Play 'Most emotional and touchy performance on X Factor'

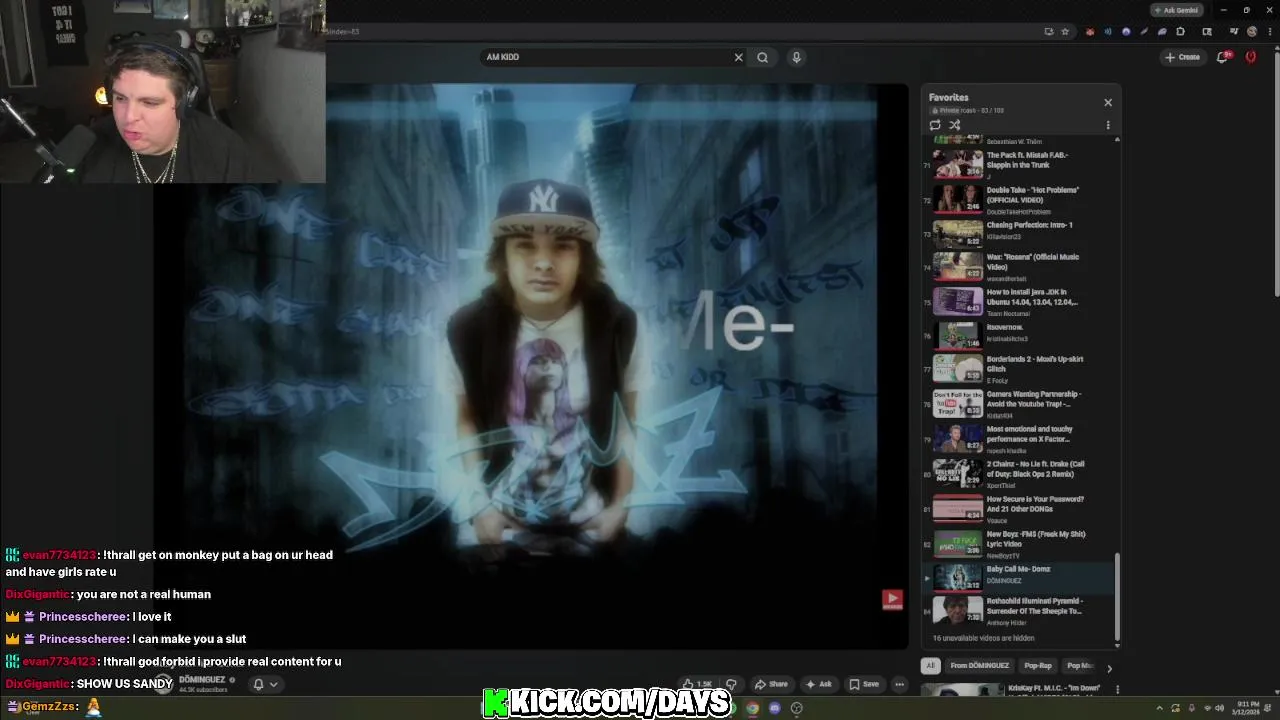(1020, 439)
